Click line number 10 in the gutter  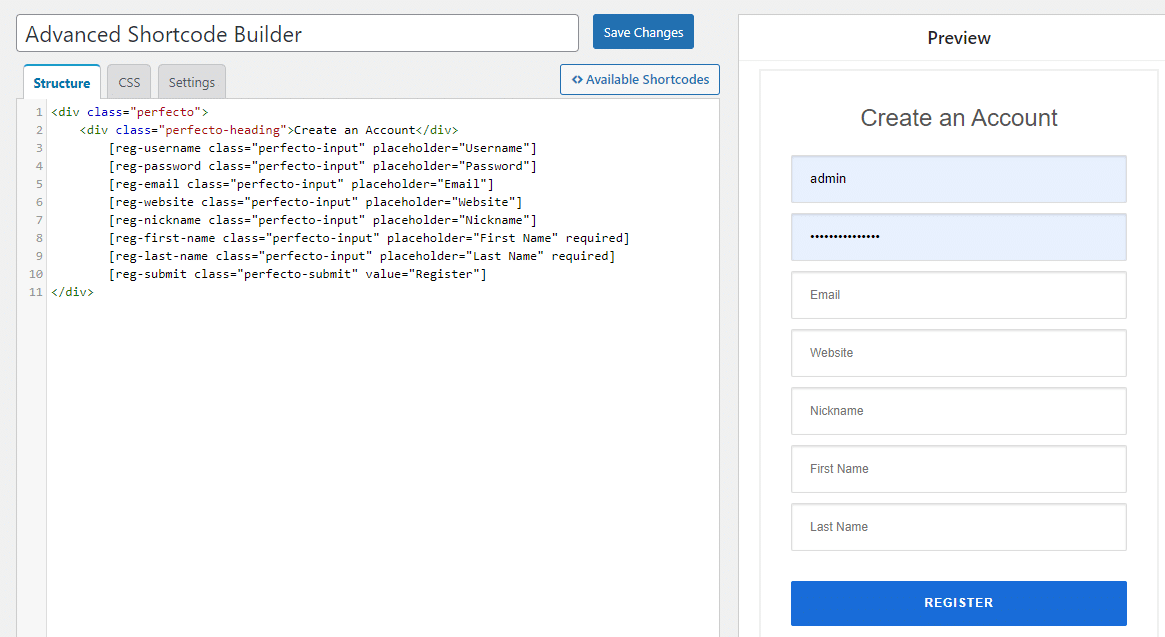36,274
